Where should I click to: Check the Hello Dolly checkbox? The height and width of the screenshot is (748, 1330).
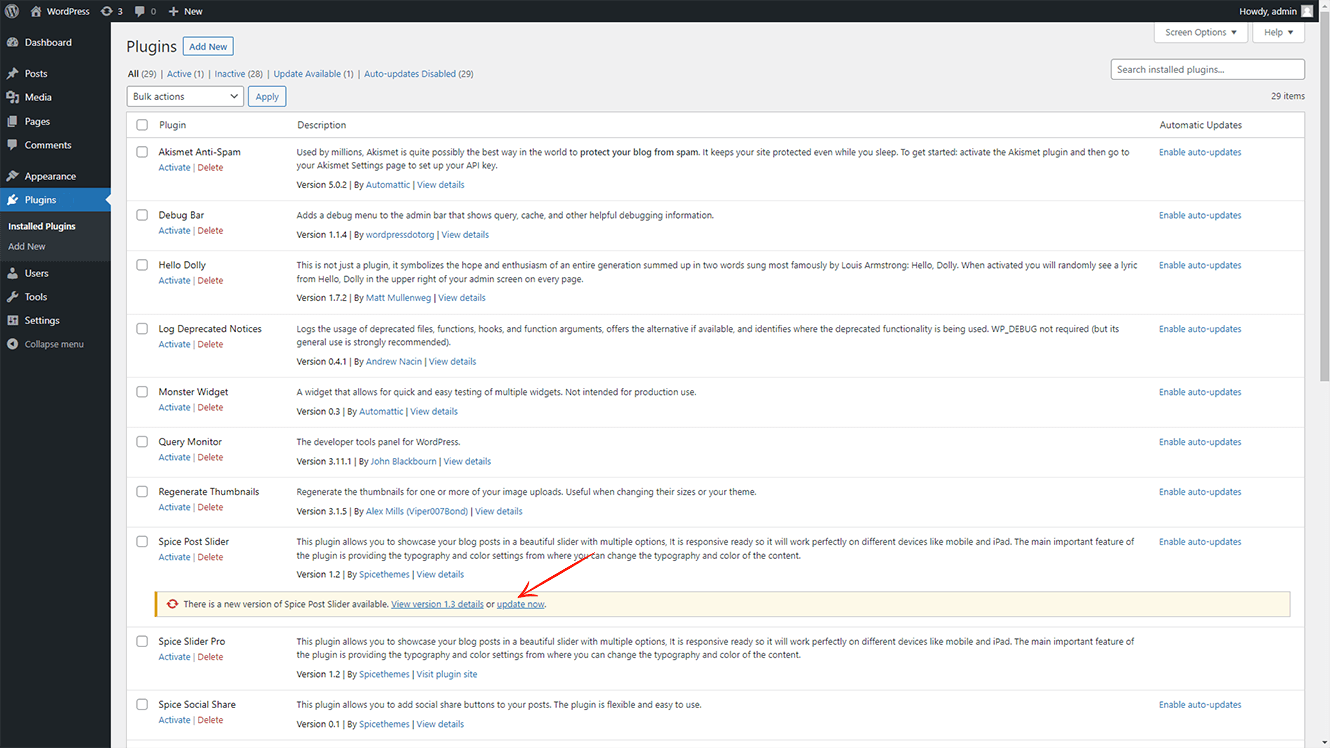(x=142, y=265)
